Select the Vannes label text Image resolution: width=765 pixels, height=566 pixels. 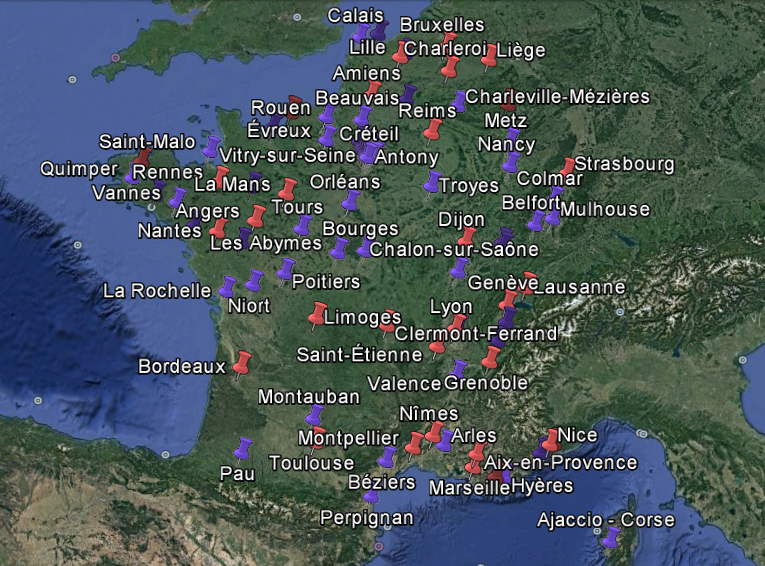(126, 193)
